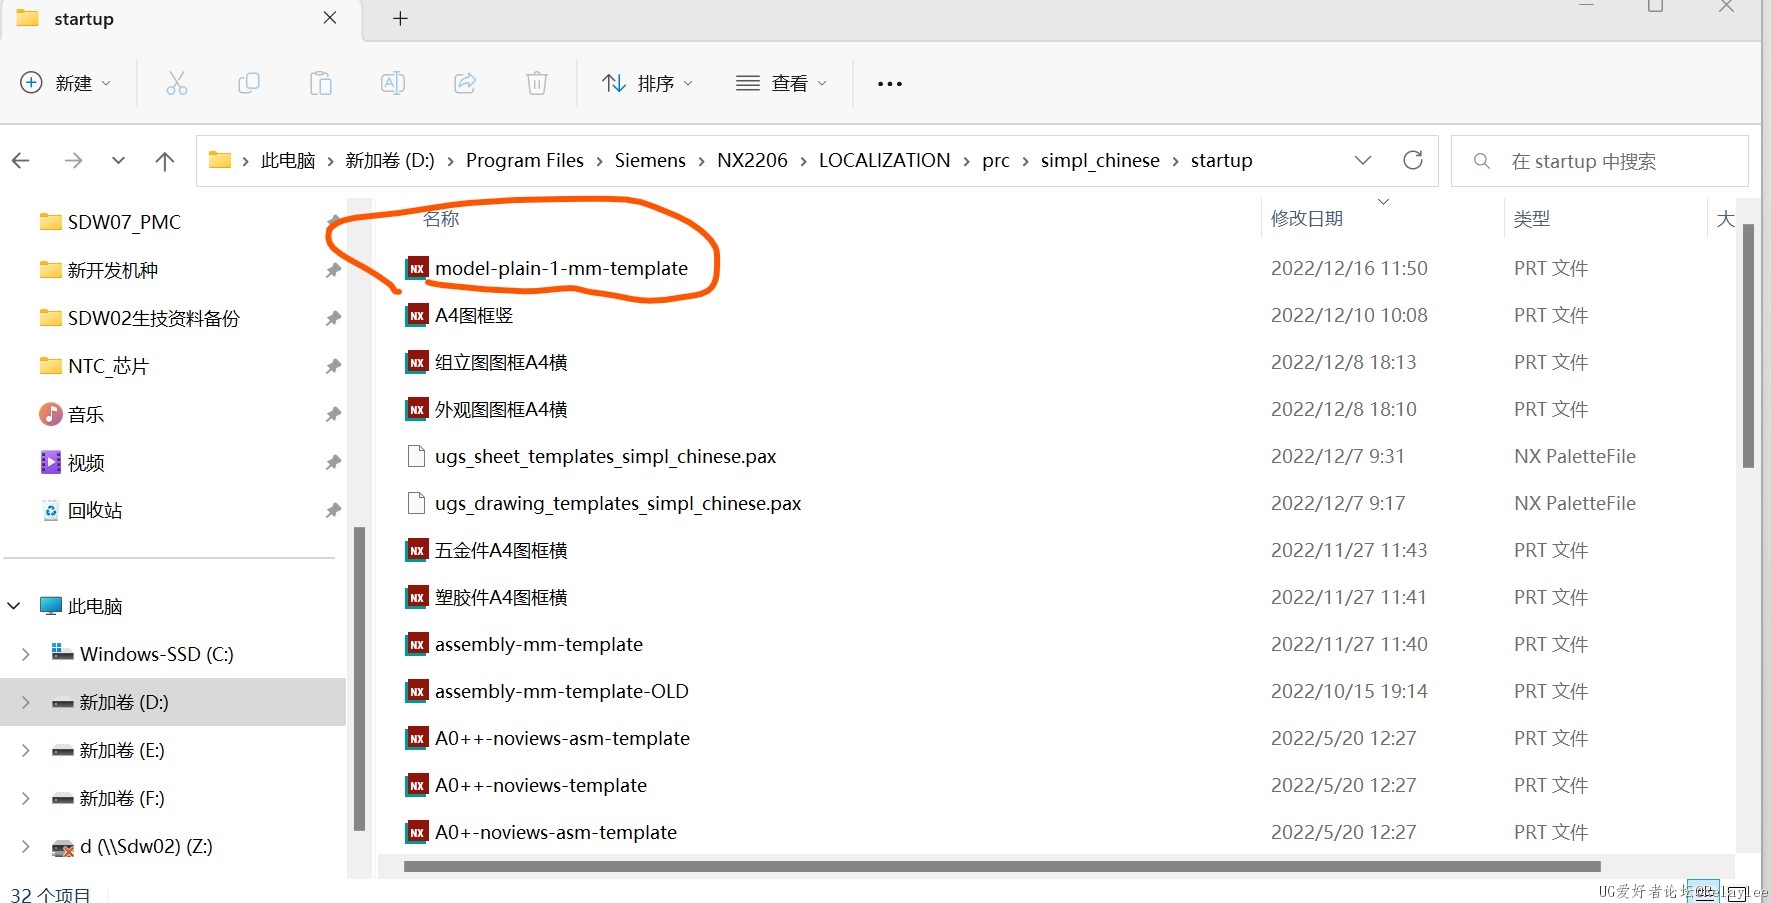Click 新加卷 (D:) breadcrumb segment
Screen dimensions: 1771x903
pos(390,160)
